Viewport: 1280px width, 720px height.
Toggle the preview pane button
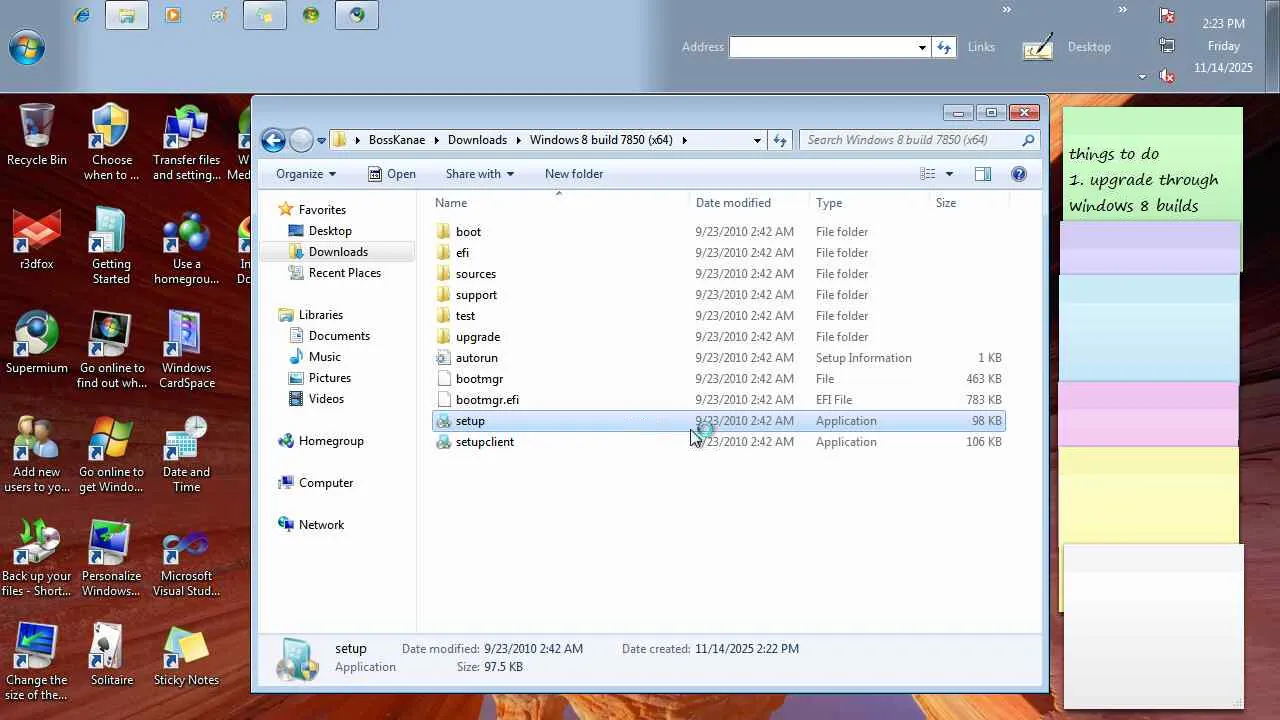pos(983,174)
